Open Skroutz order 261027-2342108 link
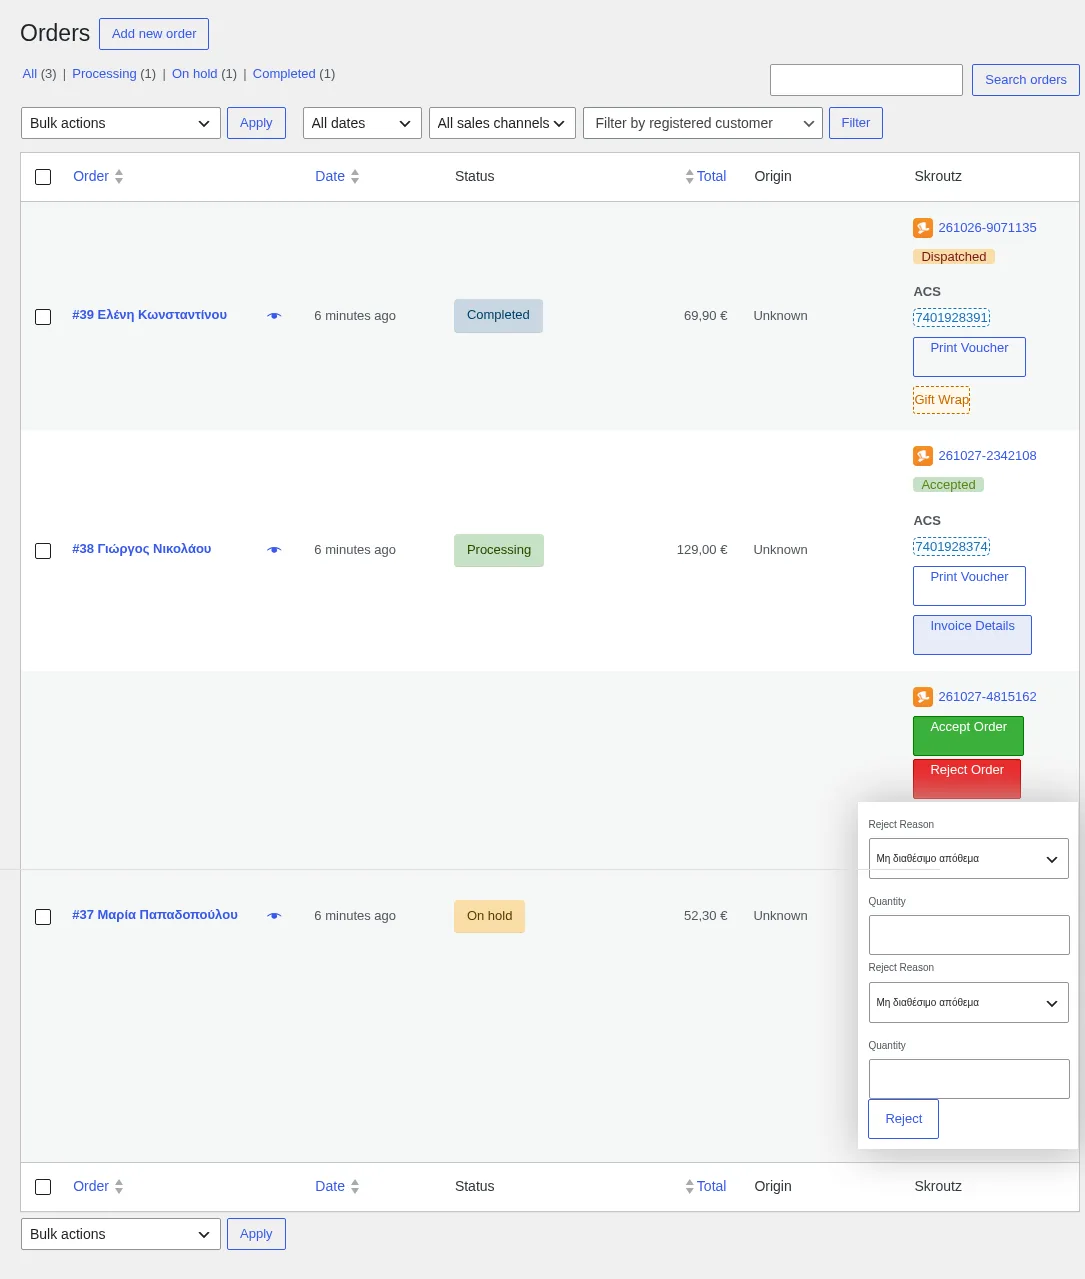 click(x=987, y=456)
